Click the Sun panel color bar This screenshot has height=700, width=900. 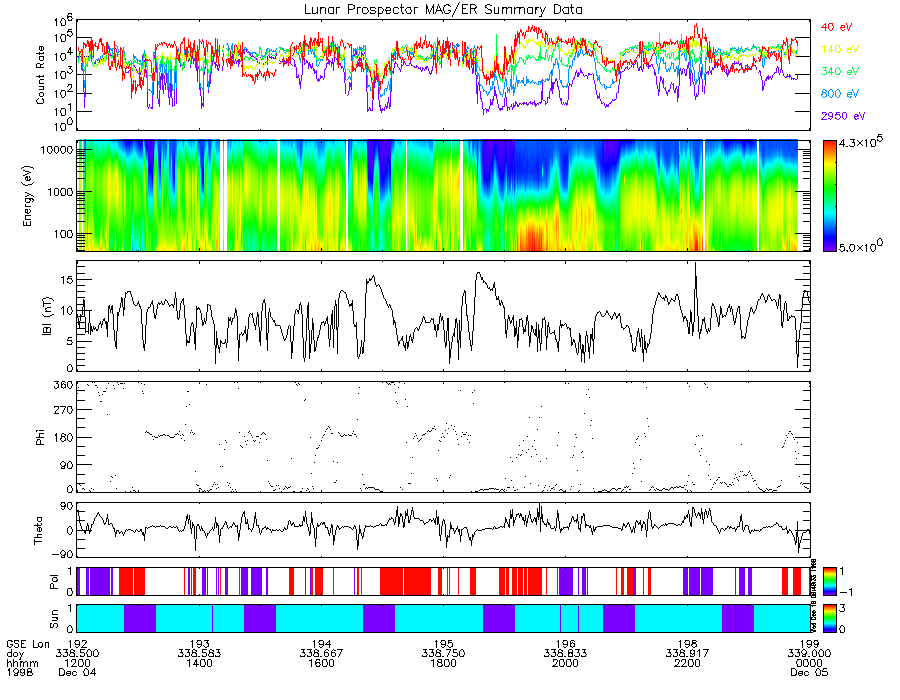click(830, 619)
